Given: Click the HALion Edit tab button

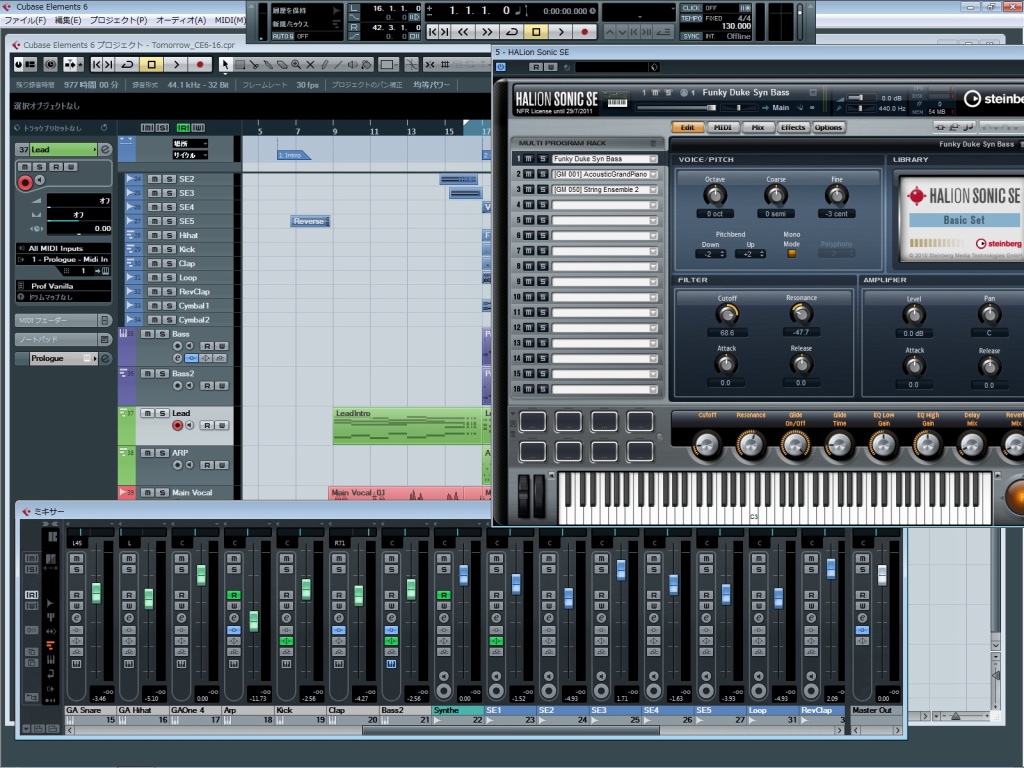Looking at the screenshot, I should 687,127.
